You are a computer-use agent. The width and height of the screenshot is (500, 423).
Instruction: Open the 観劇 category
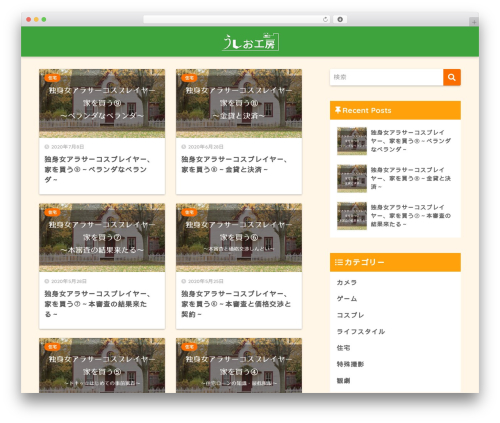343,380
